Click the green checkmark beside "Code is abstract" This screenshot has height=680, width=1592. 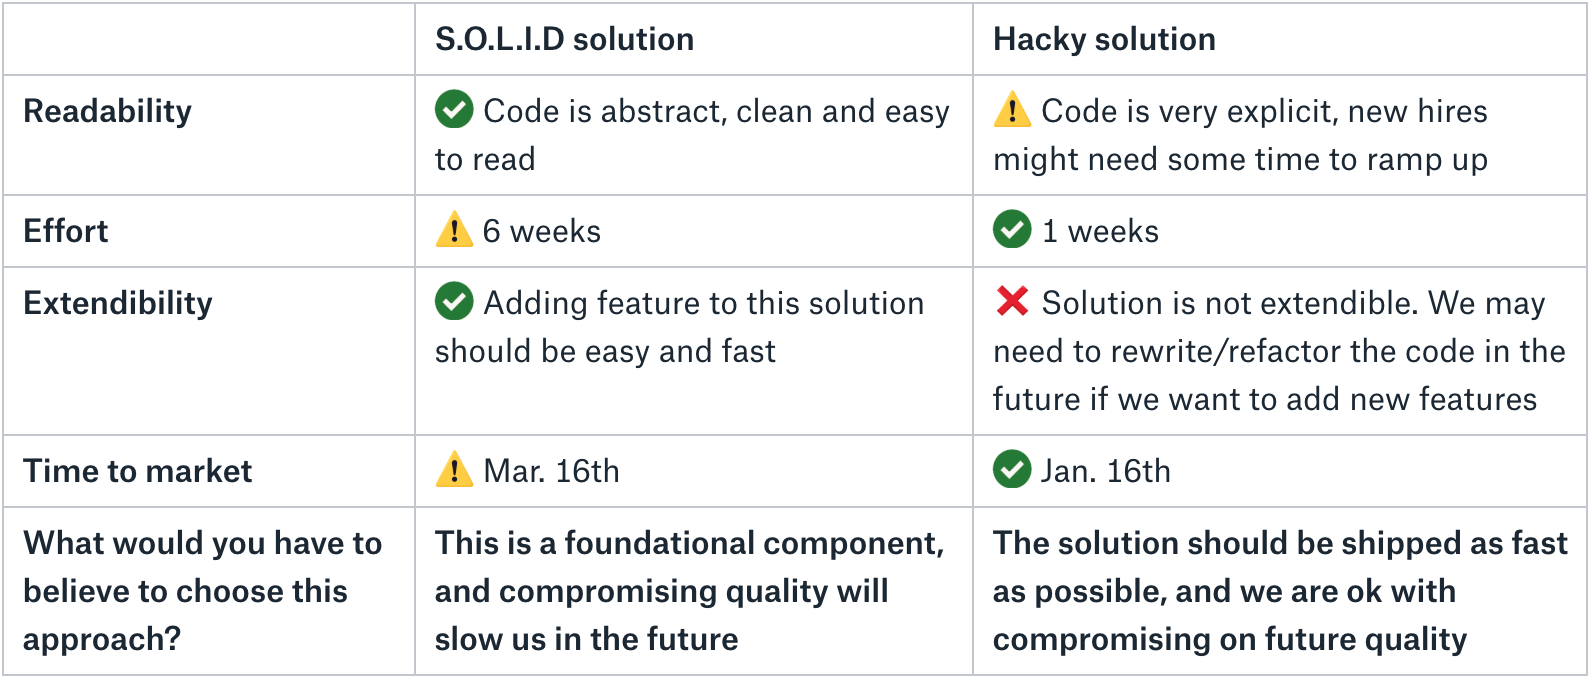pos(454,109)
